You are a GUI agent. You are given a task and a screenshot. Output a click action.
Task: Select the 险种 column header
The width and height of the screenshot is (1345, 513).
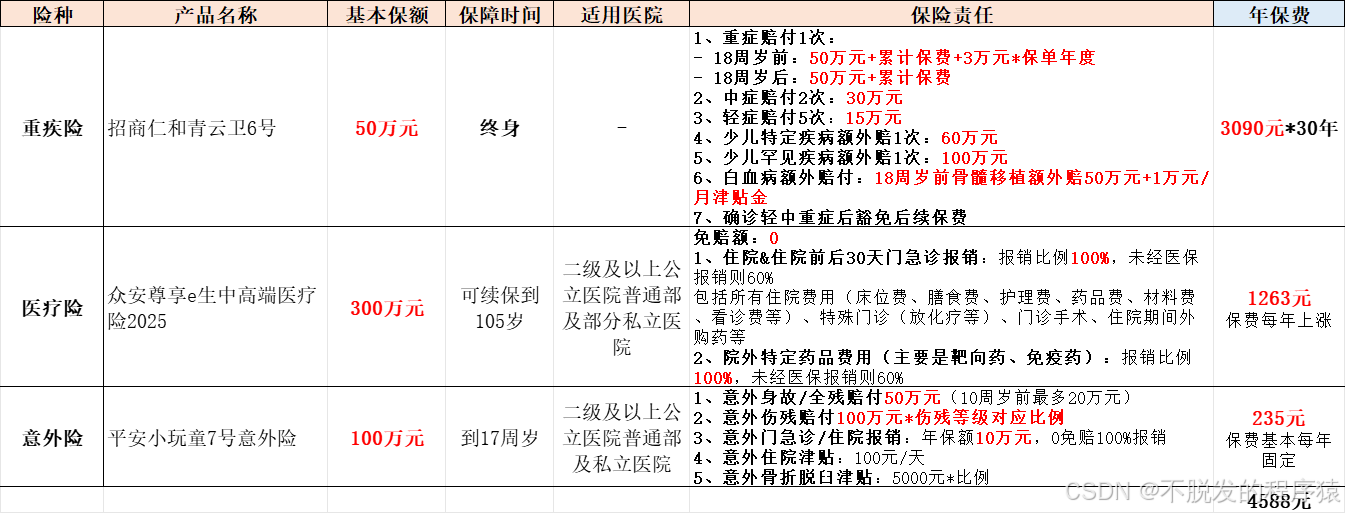click(52, 14)
